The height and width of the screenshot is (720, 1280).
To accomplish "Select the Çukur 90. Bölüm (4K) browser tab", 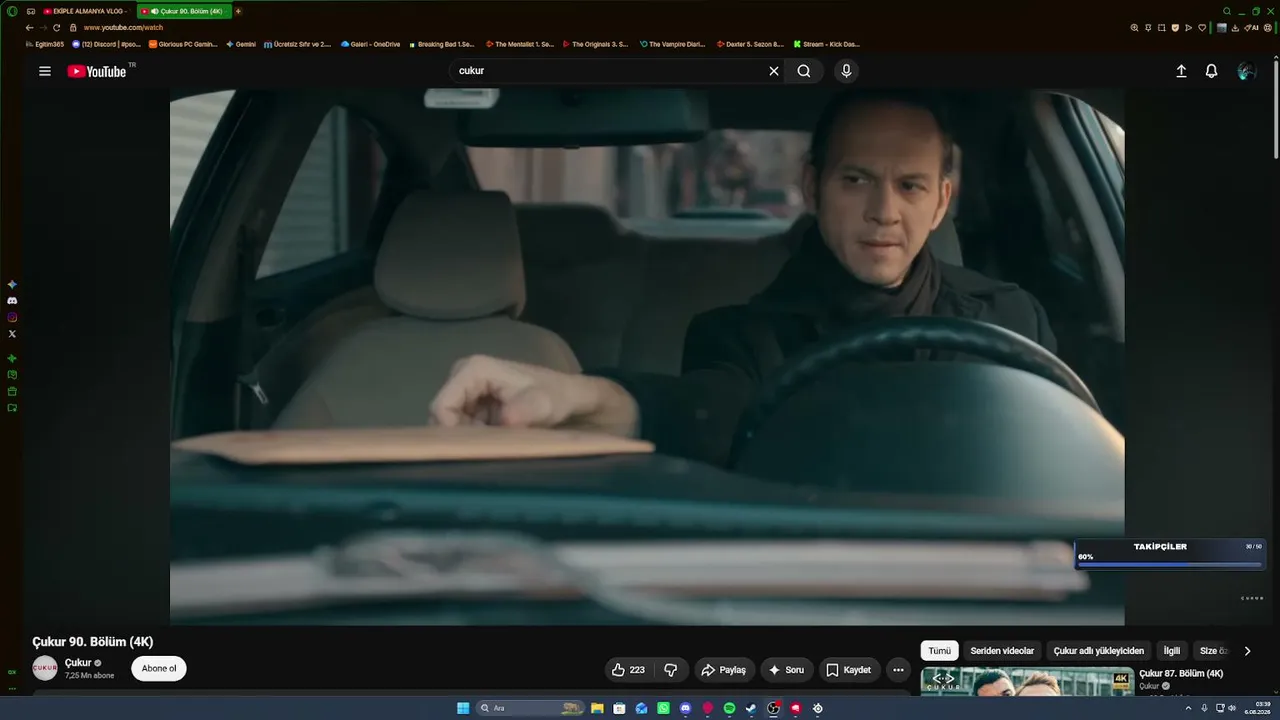I will click(184, 11).
